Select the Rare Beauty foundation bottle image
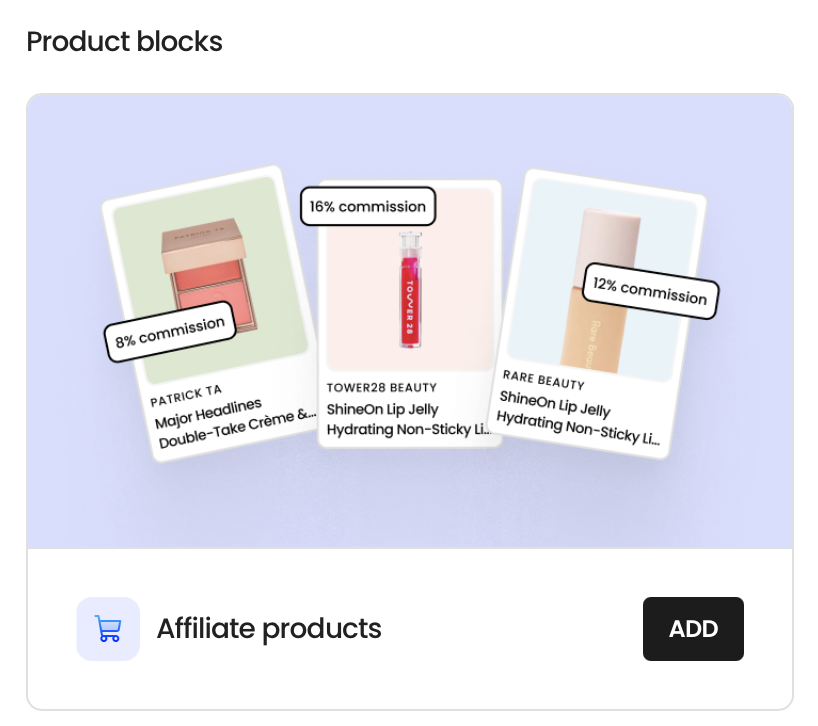Image resolution: width=818 pixels, height=726 pixels. click(x=602, y=280)
